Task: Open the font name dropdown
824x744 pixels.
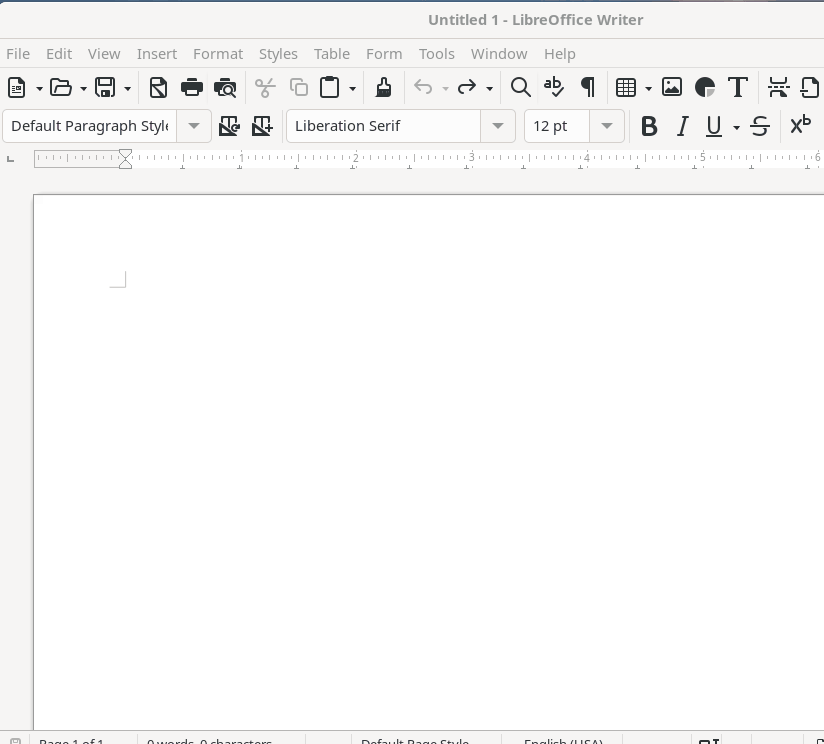Action: pos(497,125)
